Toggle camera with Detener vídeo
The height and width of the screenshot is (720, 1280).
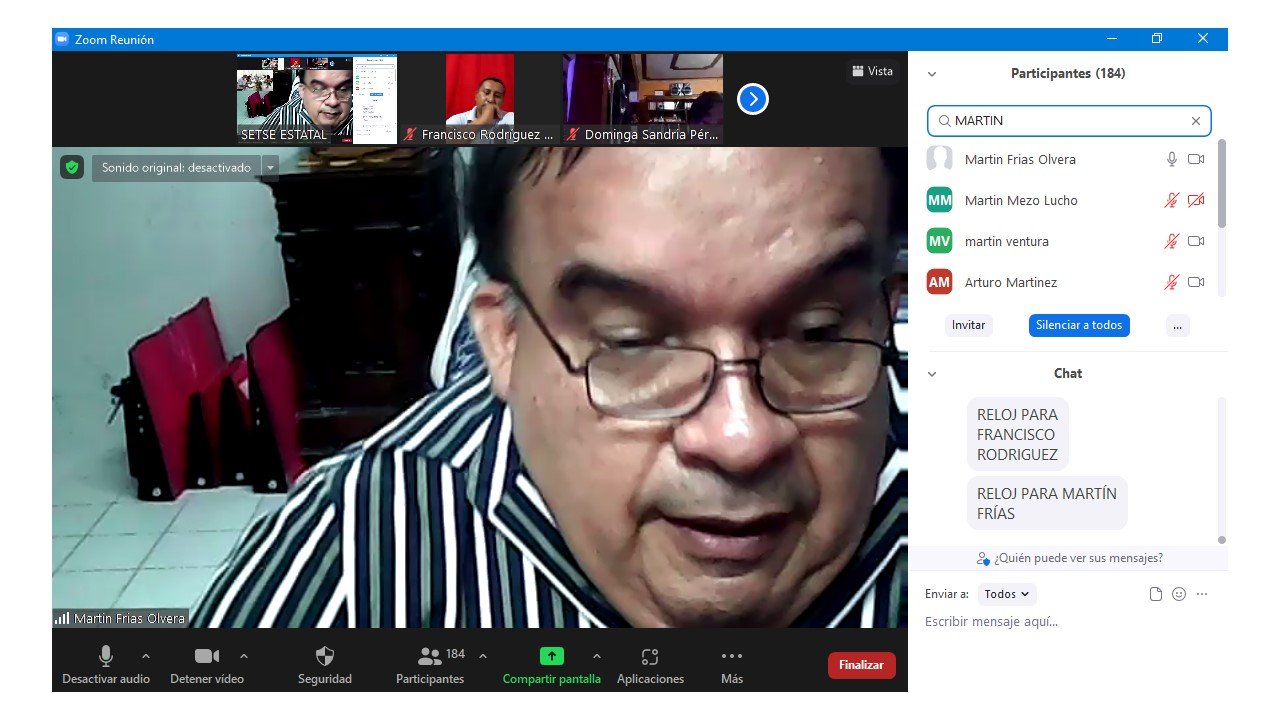coord(207,657)
